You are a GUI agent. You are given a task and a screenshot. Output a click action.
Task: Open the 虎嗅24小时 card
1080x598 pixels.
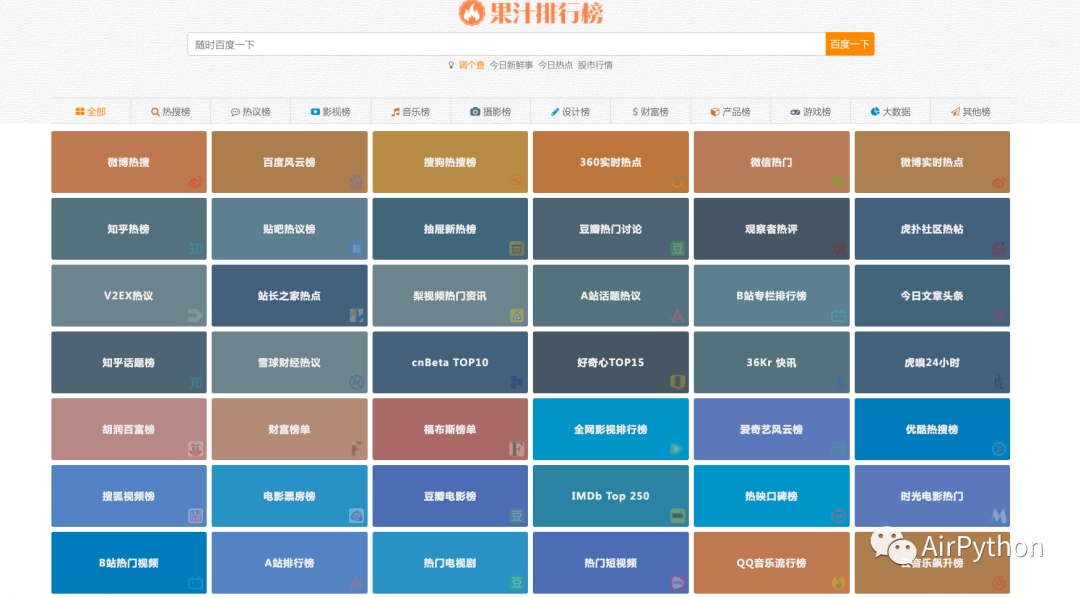[x=932, y=362]
